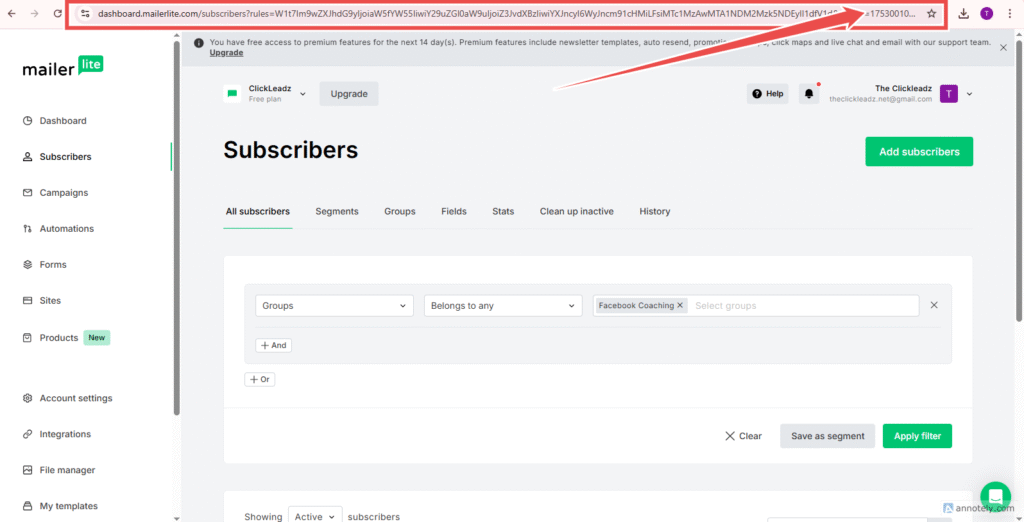Image resolution: width=1024 pixels, height=522 pixels.
Task: Dismiss the premium features banner
Action: point(1003,47)
